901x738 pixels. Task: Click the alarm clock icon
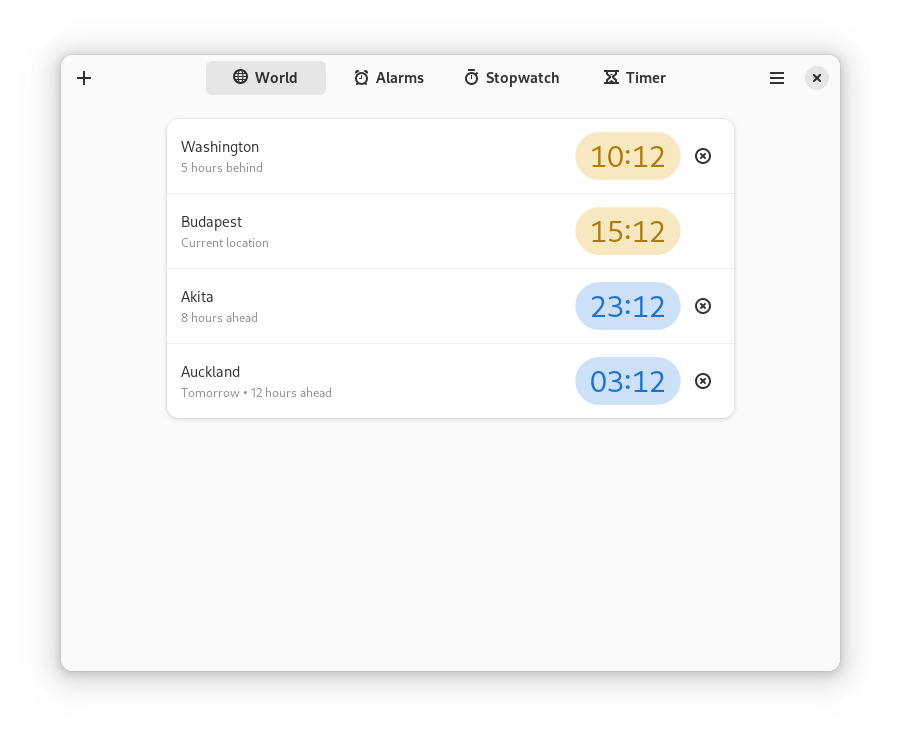point(362,78)
